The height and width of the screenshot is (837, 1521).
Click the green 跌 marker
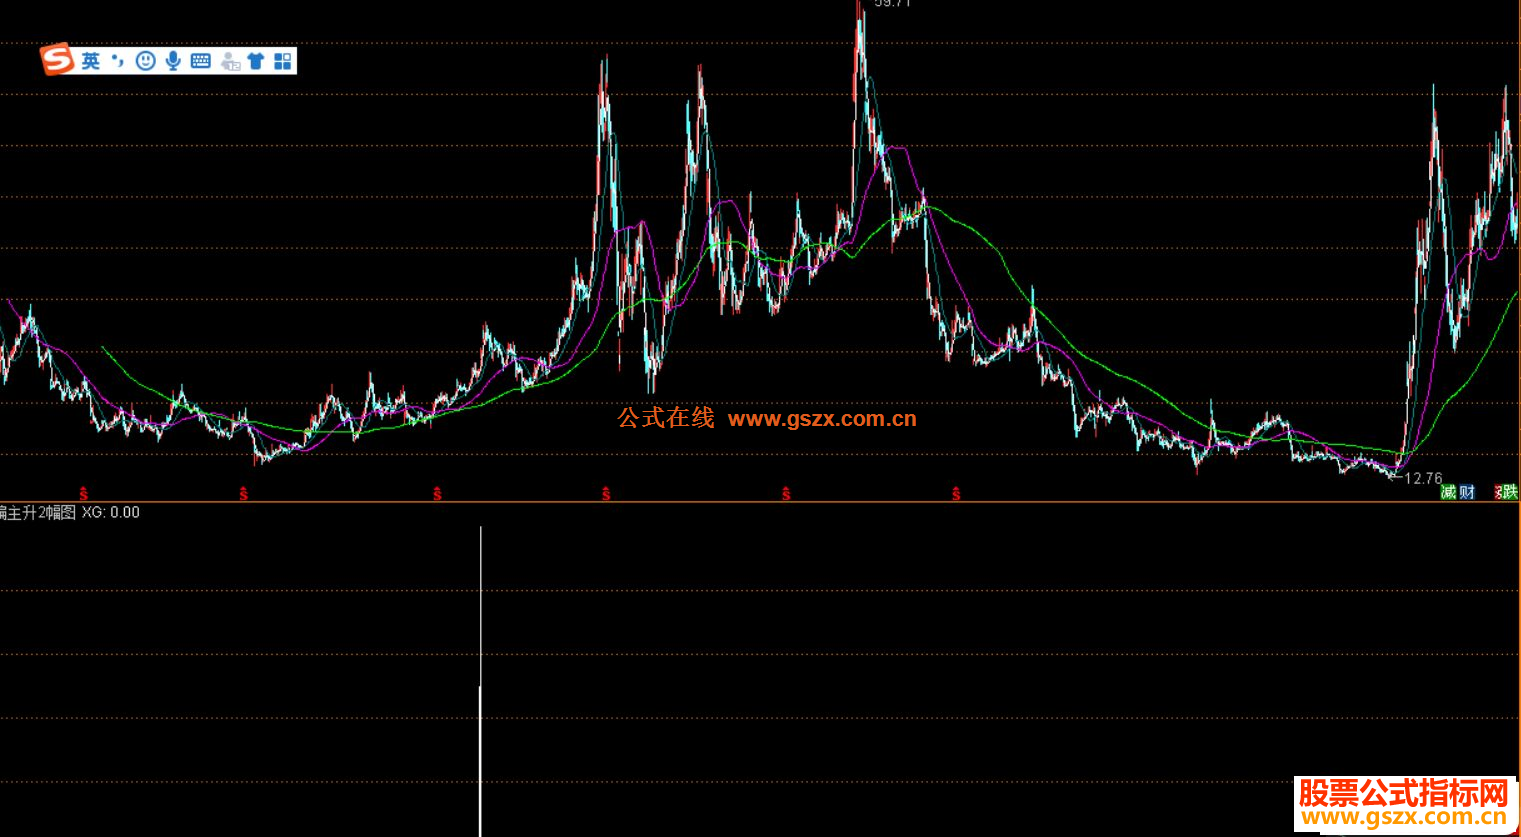click(x=1510, y=492)
